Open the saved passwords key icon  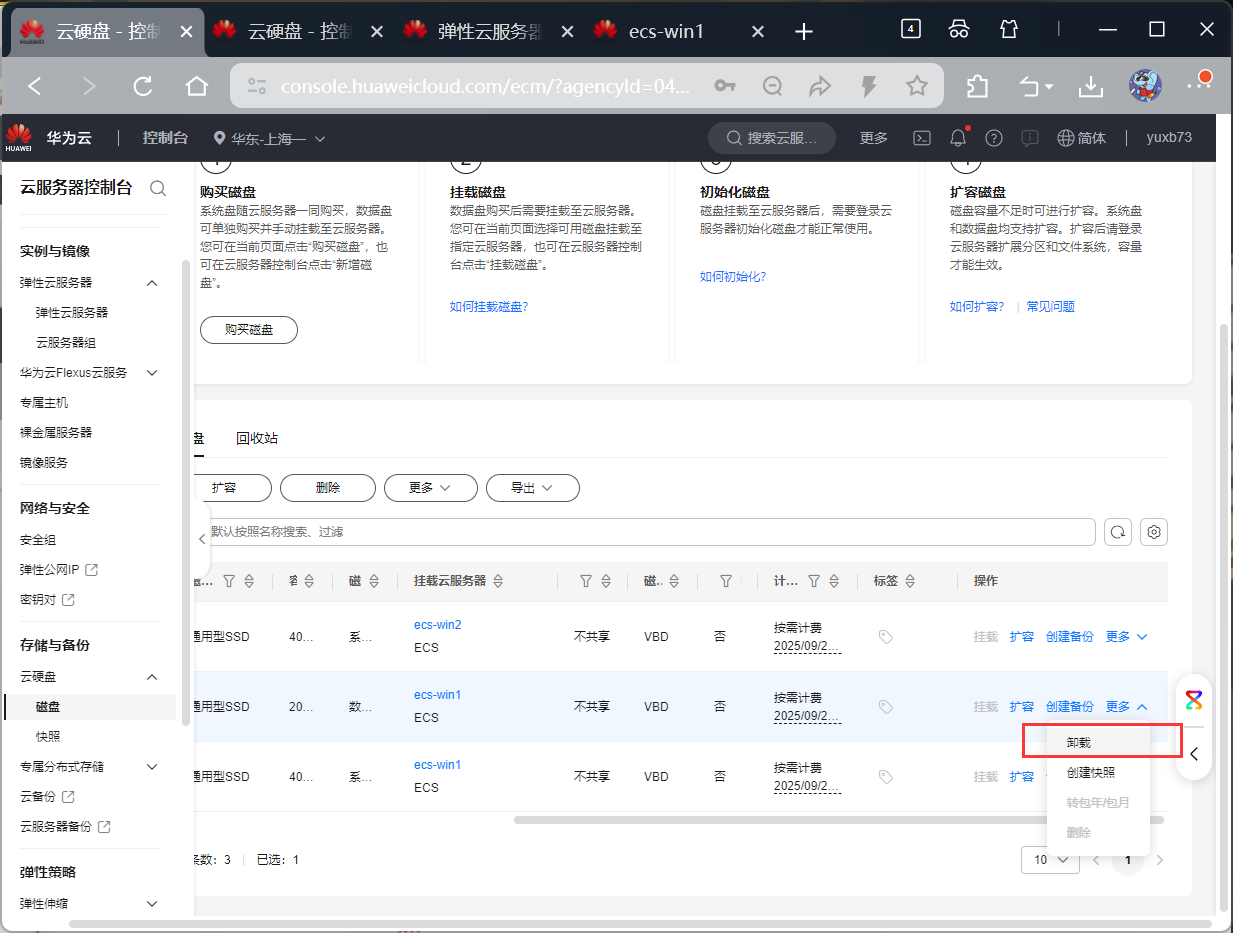725,87
